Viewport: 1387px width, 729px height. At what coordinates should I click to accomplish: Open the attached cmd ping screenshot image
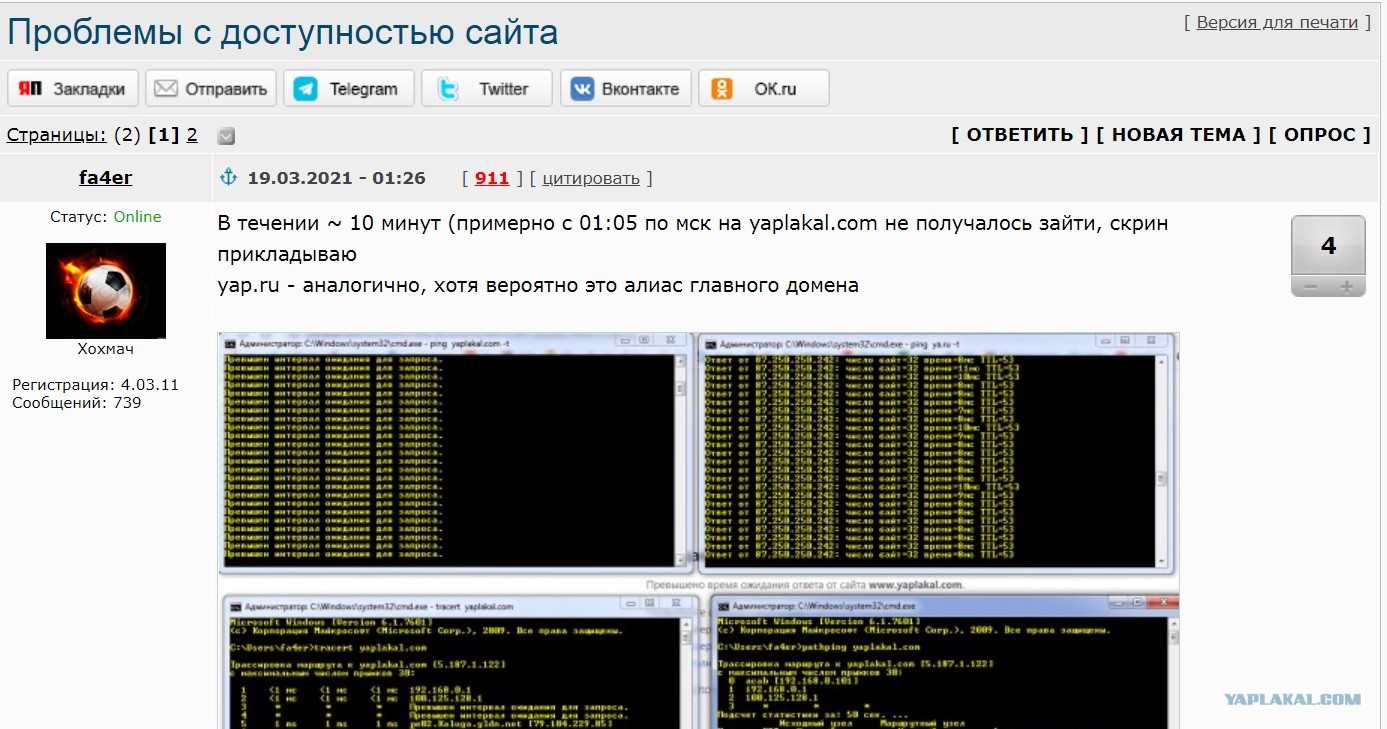click(698, 530)
